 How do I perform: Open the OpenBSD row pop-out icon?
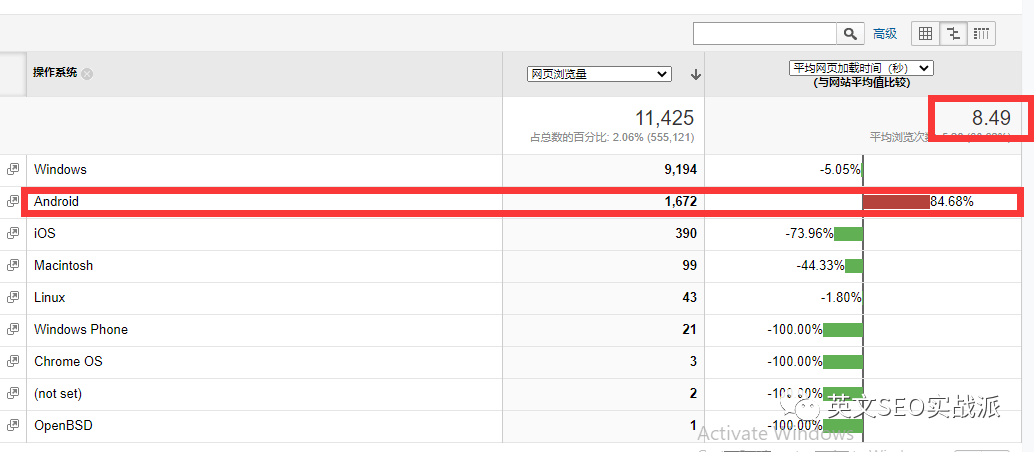(x=13, y=426)
